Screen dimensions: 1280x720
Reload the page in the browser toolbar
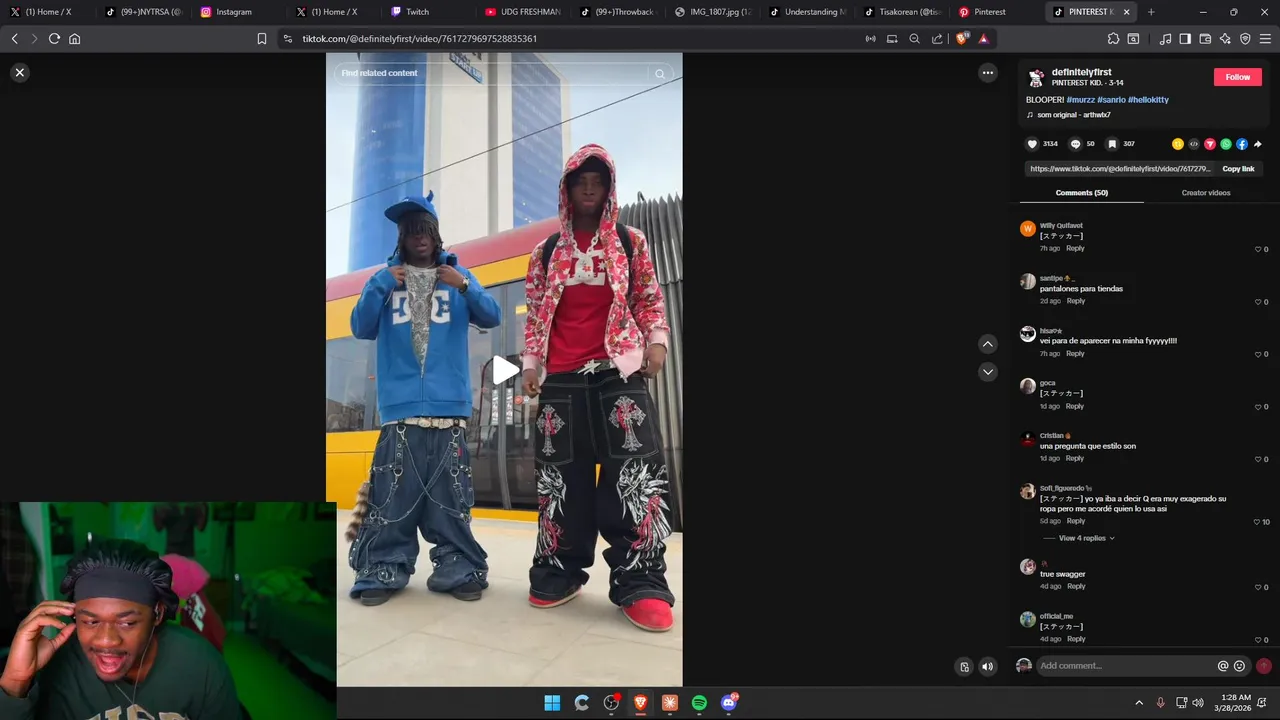tap(54, 39)
